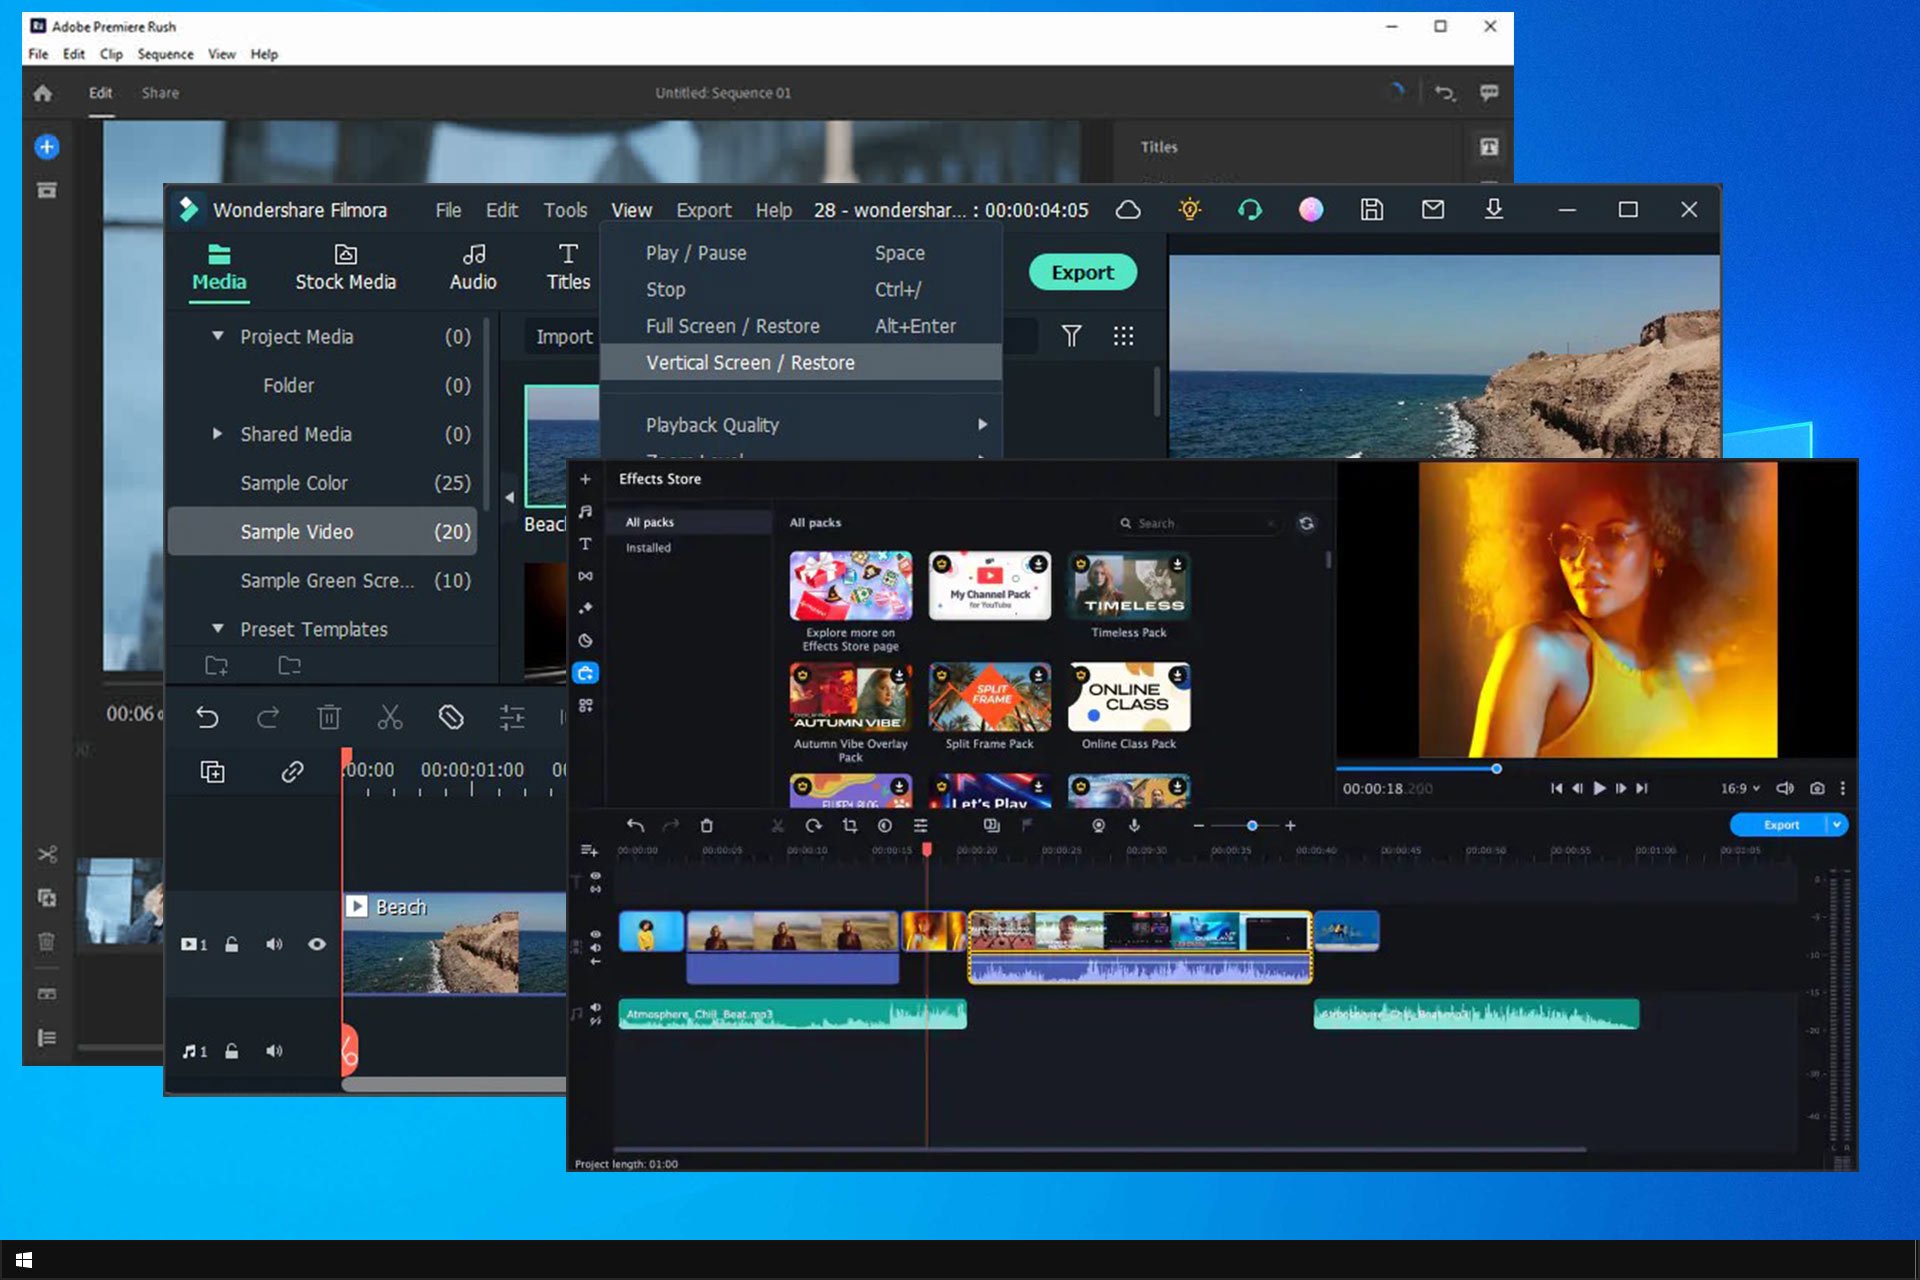
Task: Click the Filmora lightbulb tips icon
Action: (x=1189, y=210)
